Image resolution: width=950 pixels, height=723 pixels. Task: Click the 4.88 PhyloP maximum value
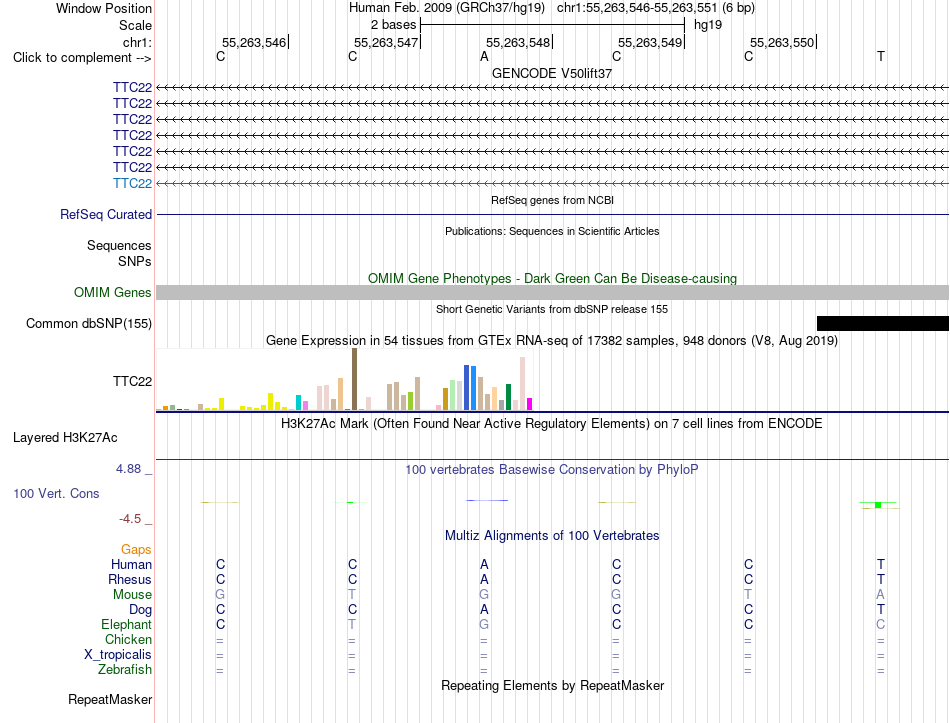(x=128, y=468)
